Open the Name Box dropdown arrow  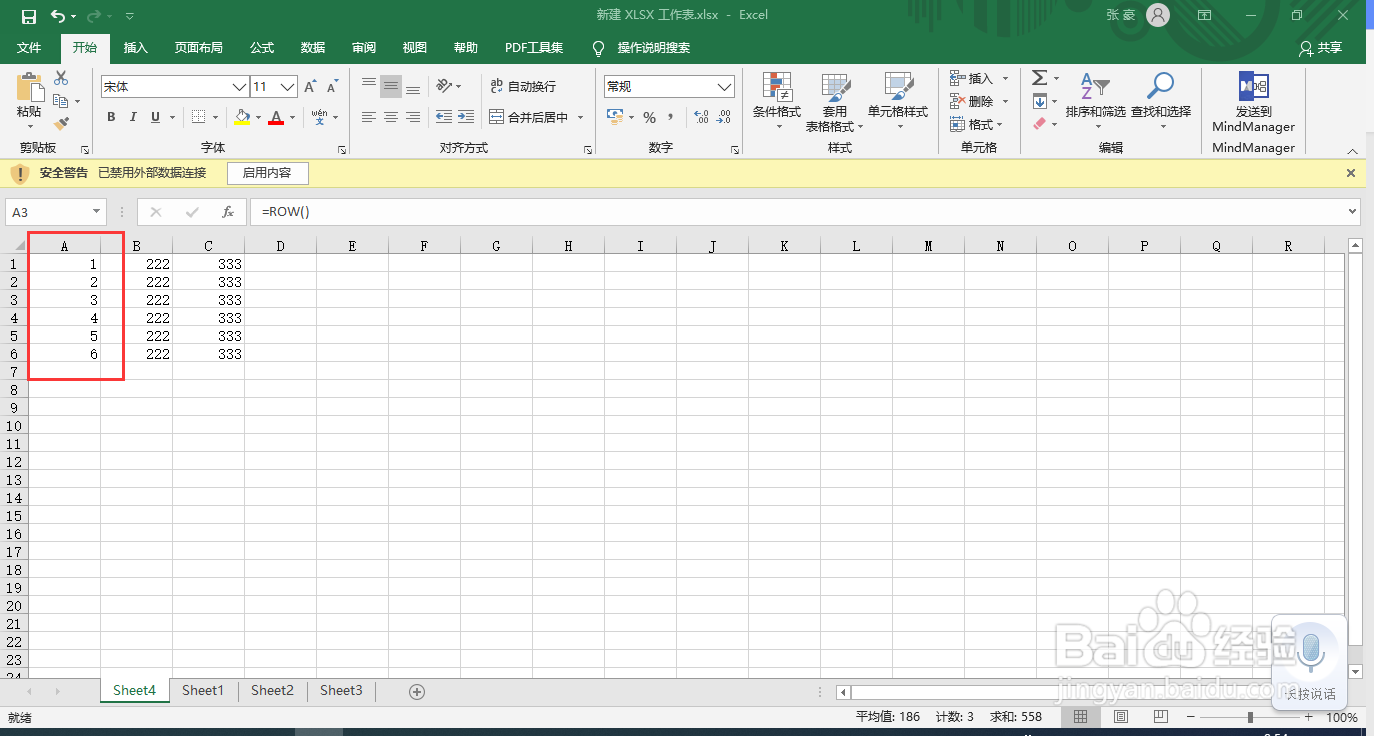click(x=96, y=212)
